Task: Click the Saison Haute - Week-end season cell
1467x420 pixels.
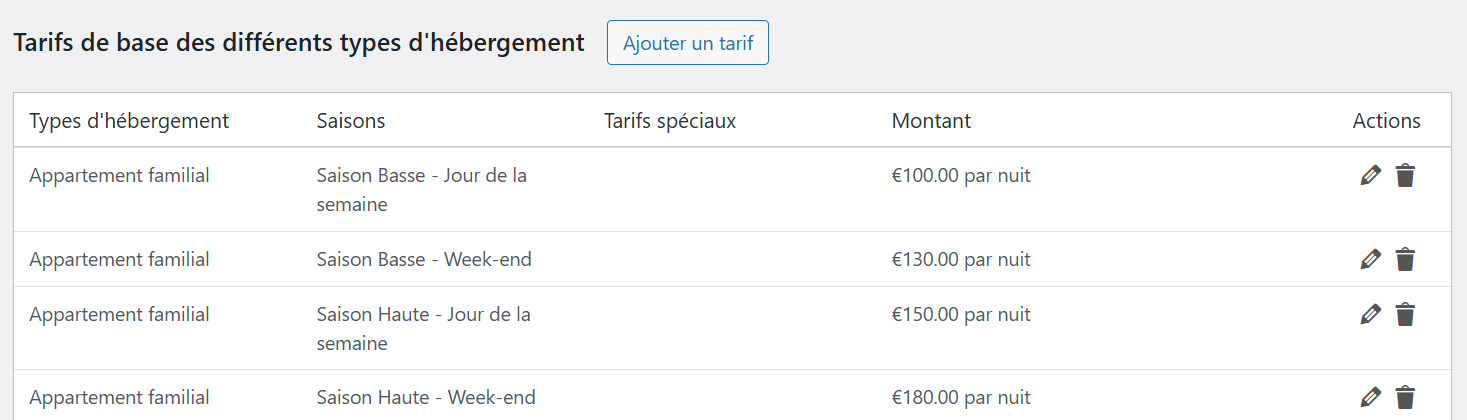Action: pyautogui.click(x=425, y=398)
